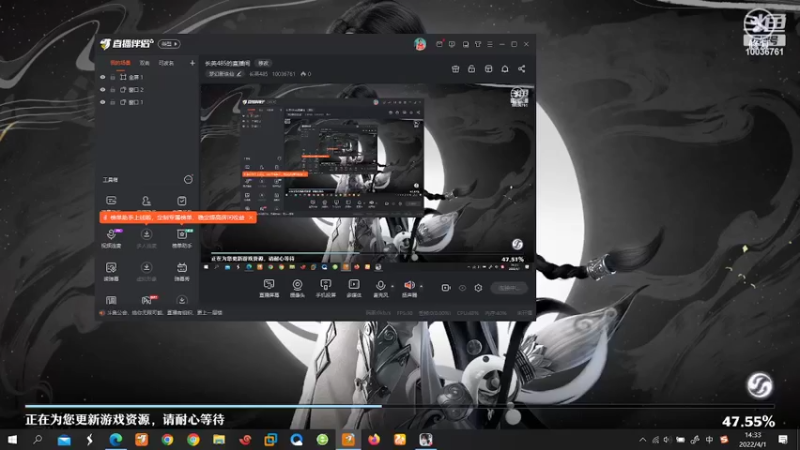Toggle the eye preview icon in bottom bar
This screenshot has width=800, height=450.
(462, 288)
